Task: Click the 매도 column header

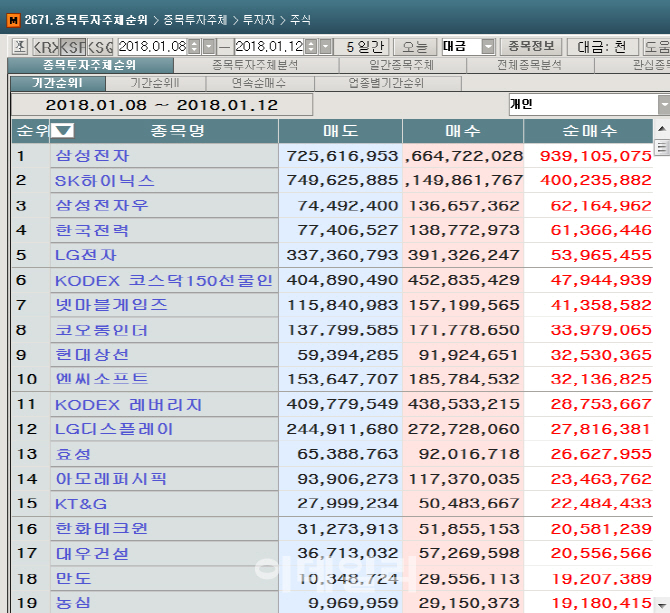Action: click(341, 131)
